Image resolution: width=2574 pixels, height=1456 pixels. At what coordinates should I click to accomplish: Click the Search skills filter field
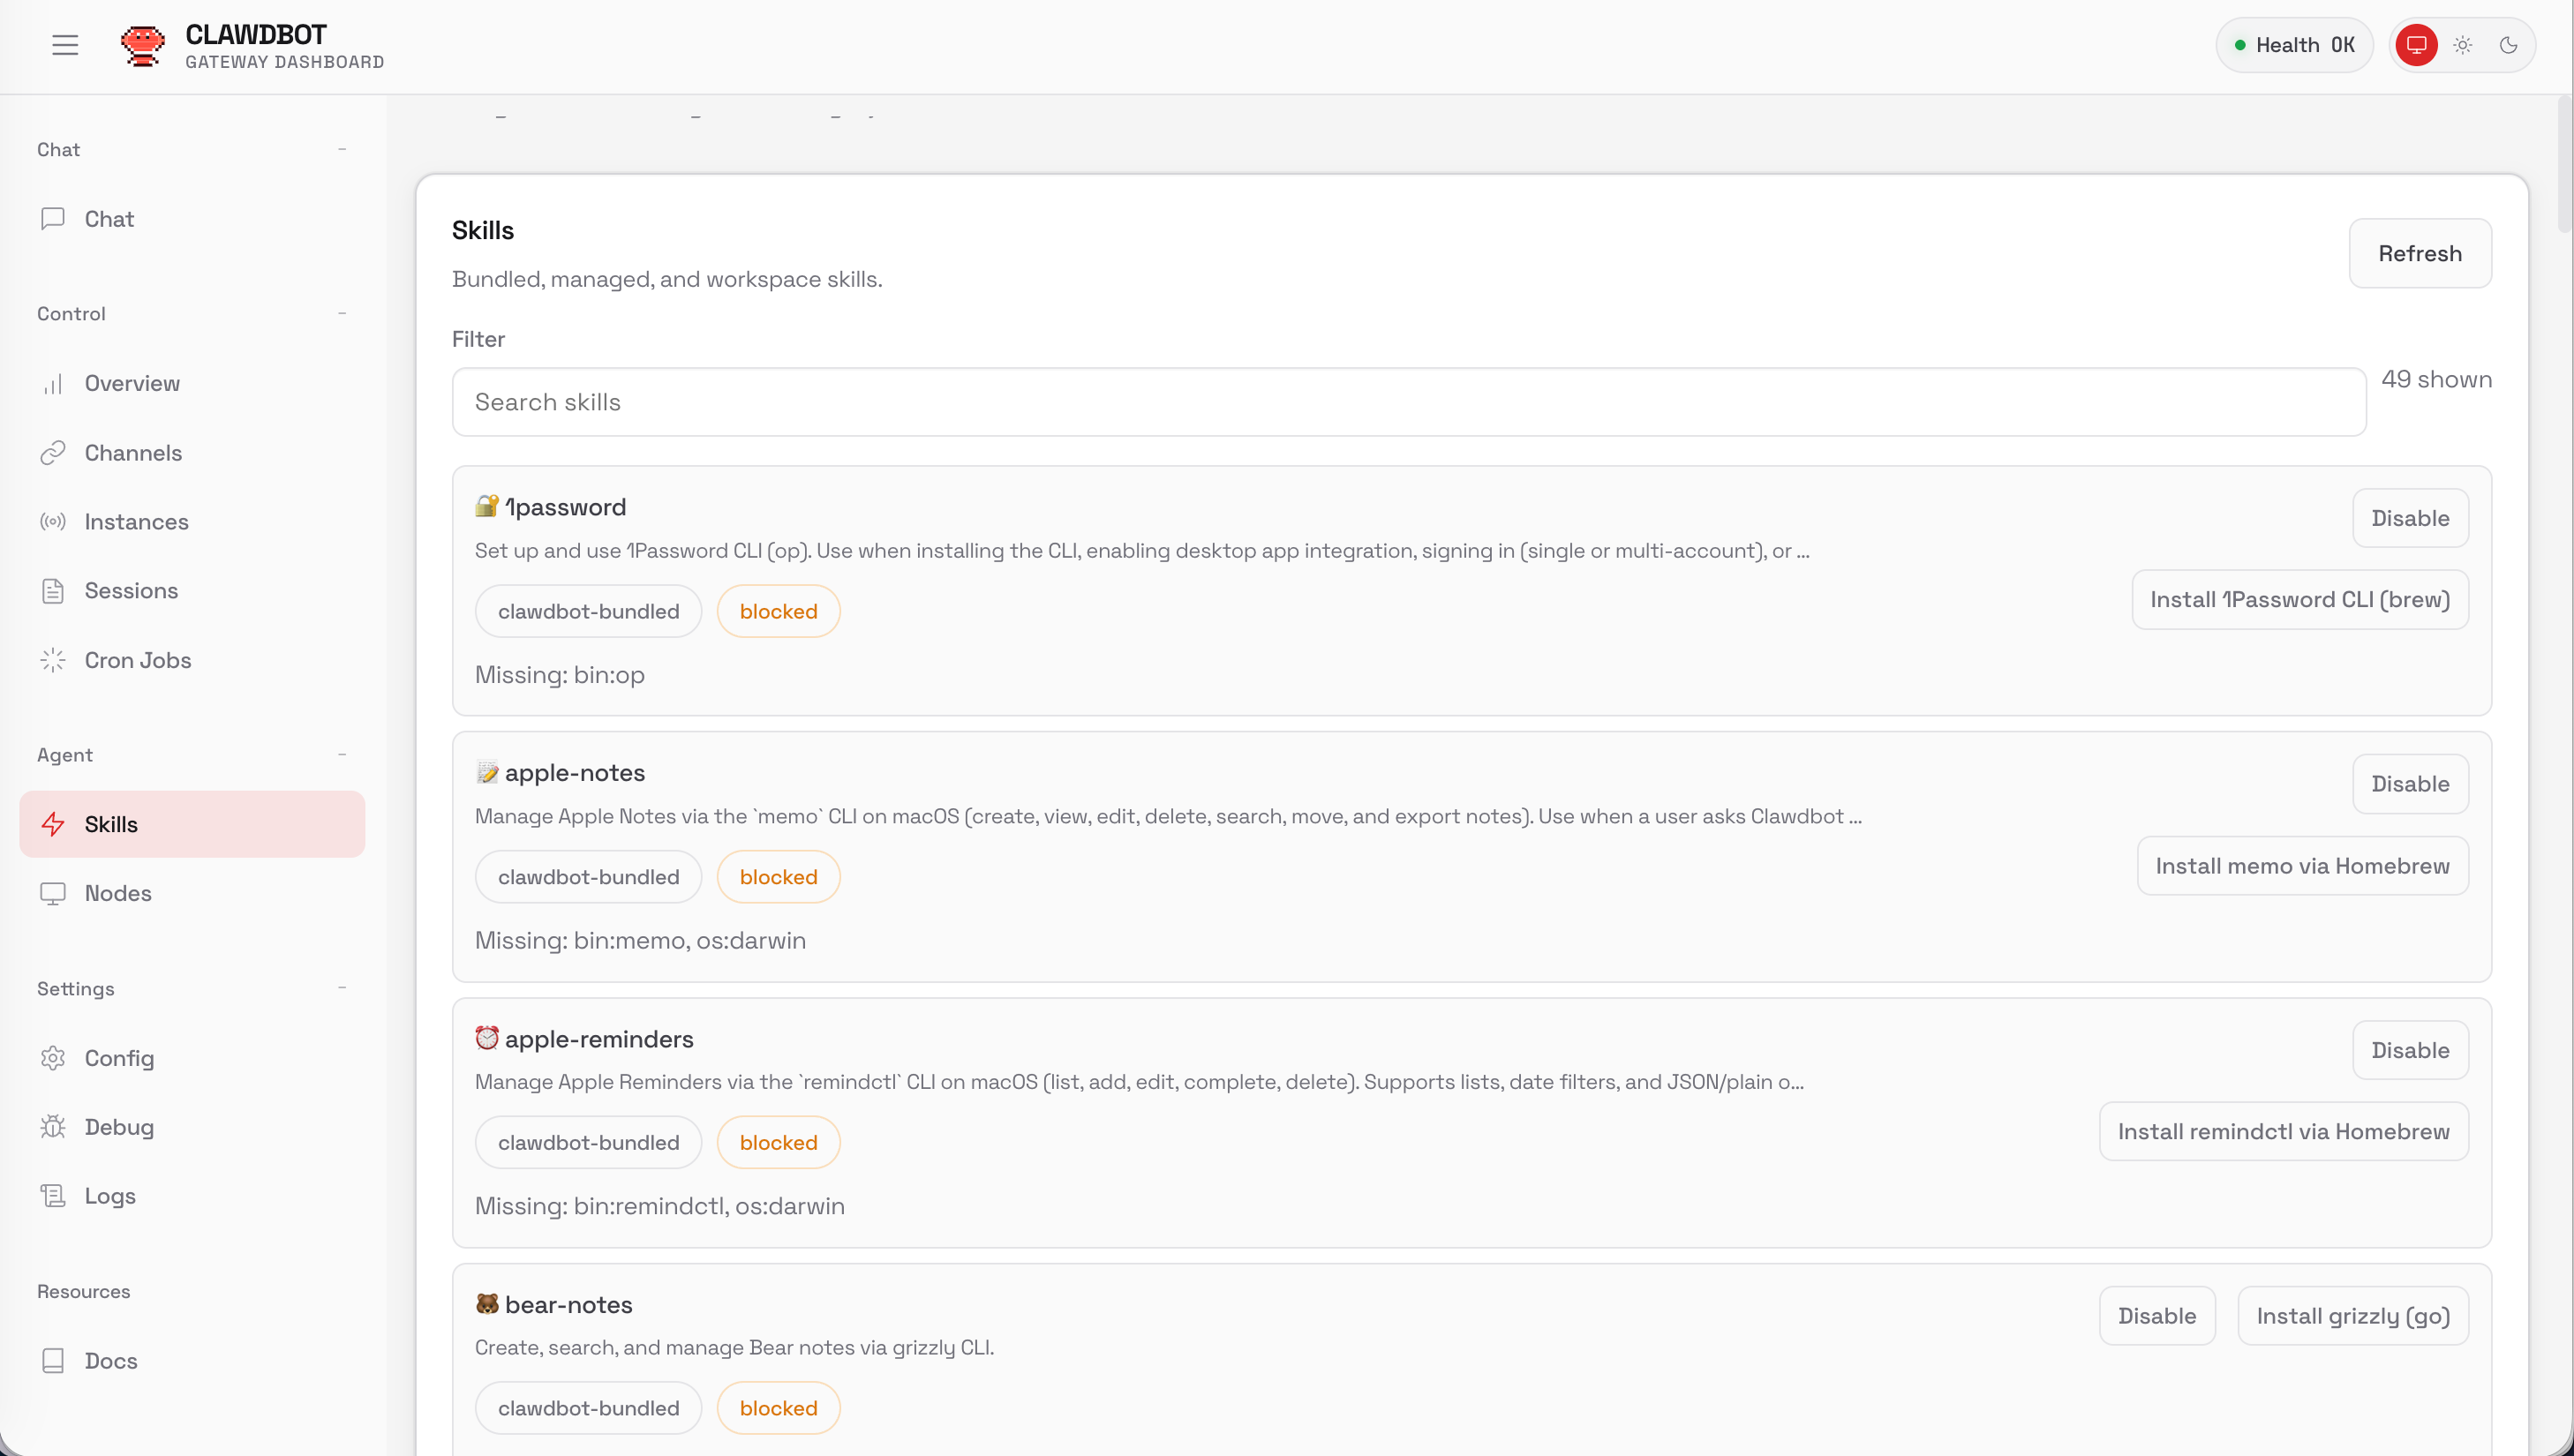point(1408,402)
